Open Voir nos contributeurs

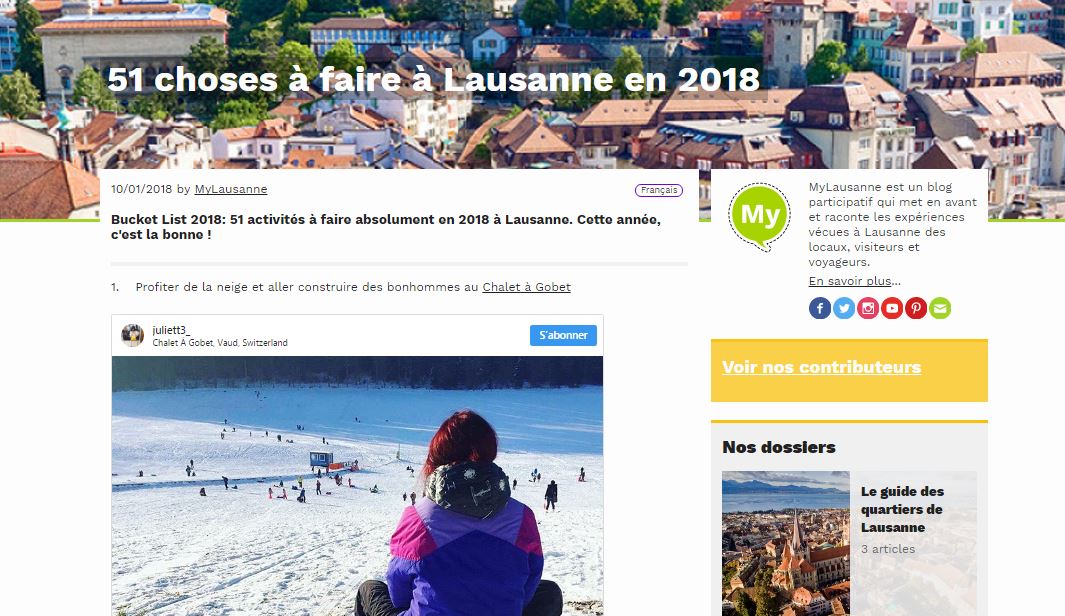822,367
